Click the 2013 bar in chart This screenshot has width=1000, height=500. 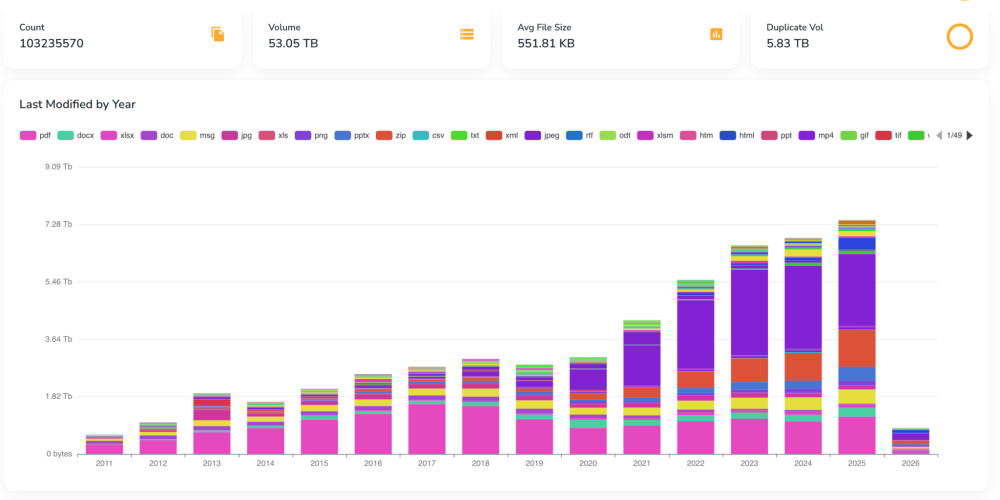[212, 424]
